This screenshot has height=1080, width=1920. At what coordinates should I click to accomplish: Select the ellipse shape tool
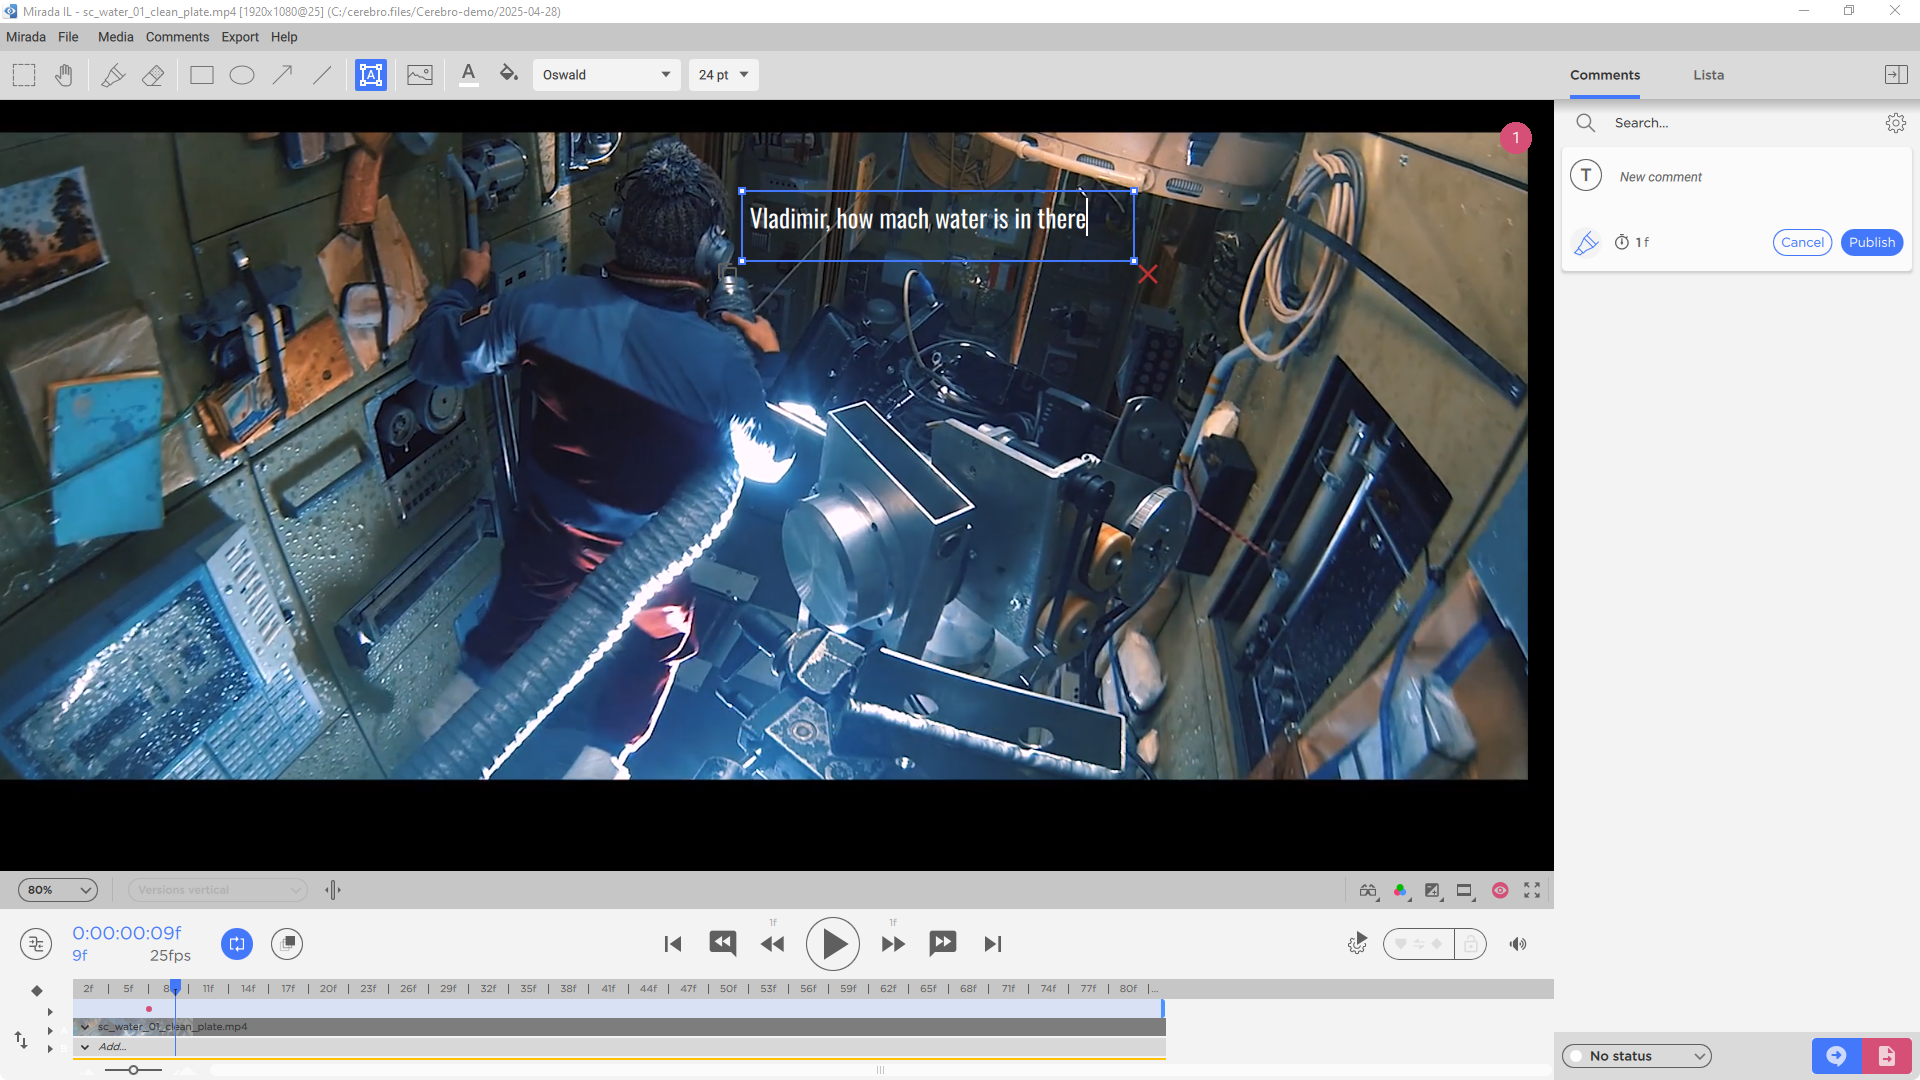pos(241,74)
